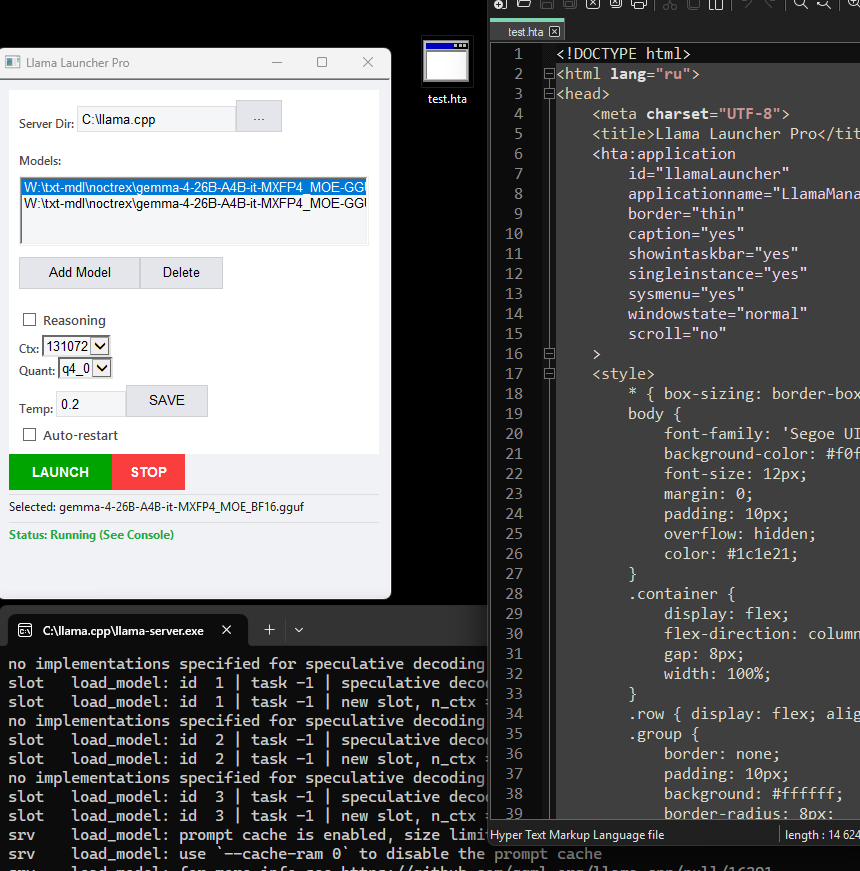Click the Find magnifier icon in editor toolbar
The image size is (860, 871).
point(801,4)
